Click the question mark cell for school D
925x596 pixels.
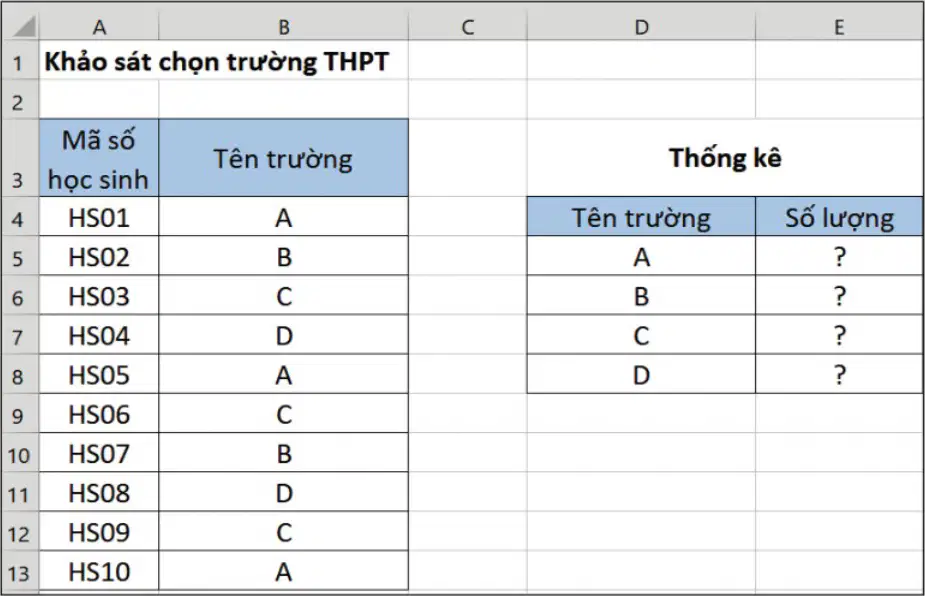click(839, 374)
